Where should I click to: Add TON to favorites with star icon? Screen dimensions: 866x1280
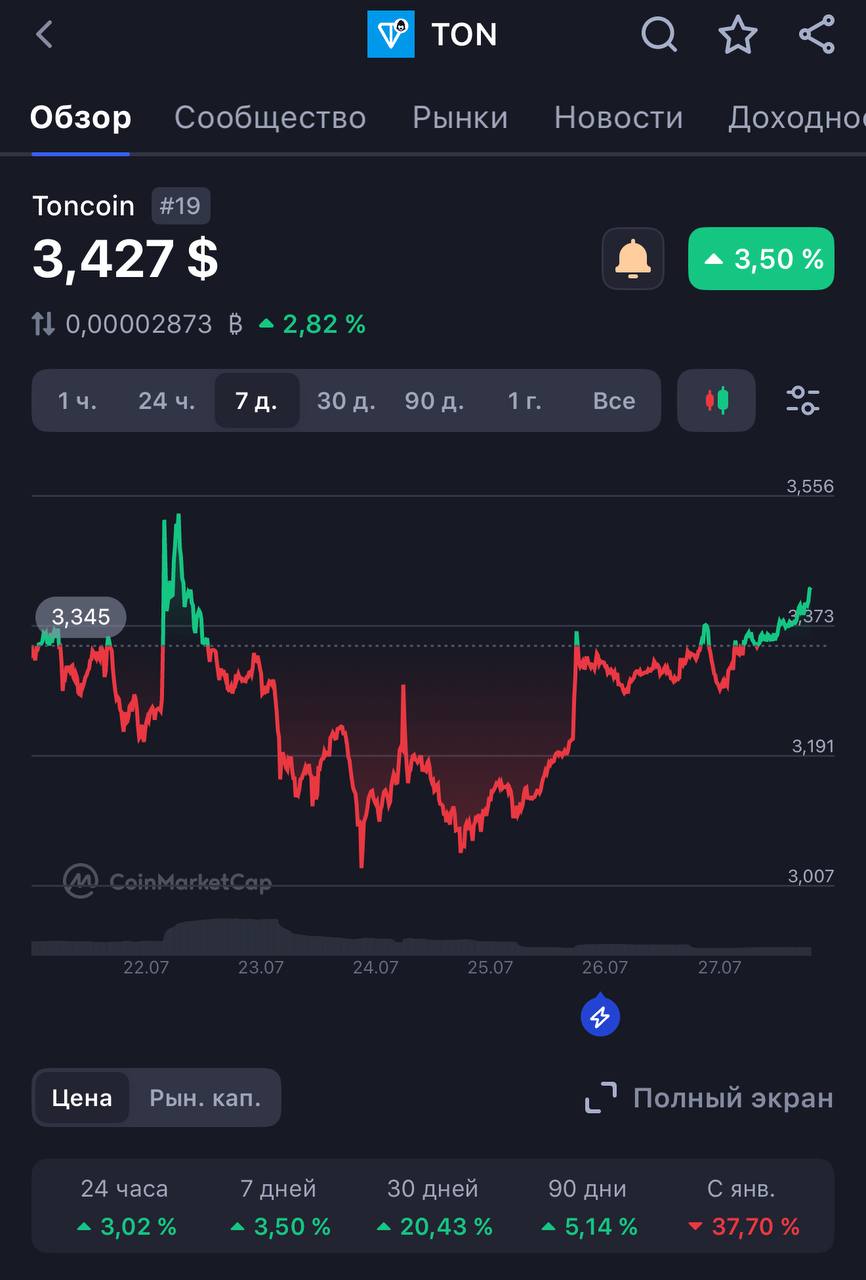tap(738, 35)
